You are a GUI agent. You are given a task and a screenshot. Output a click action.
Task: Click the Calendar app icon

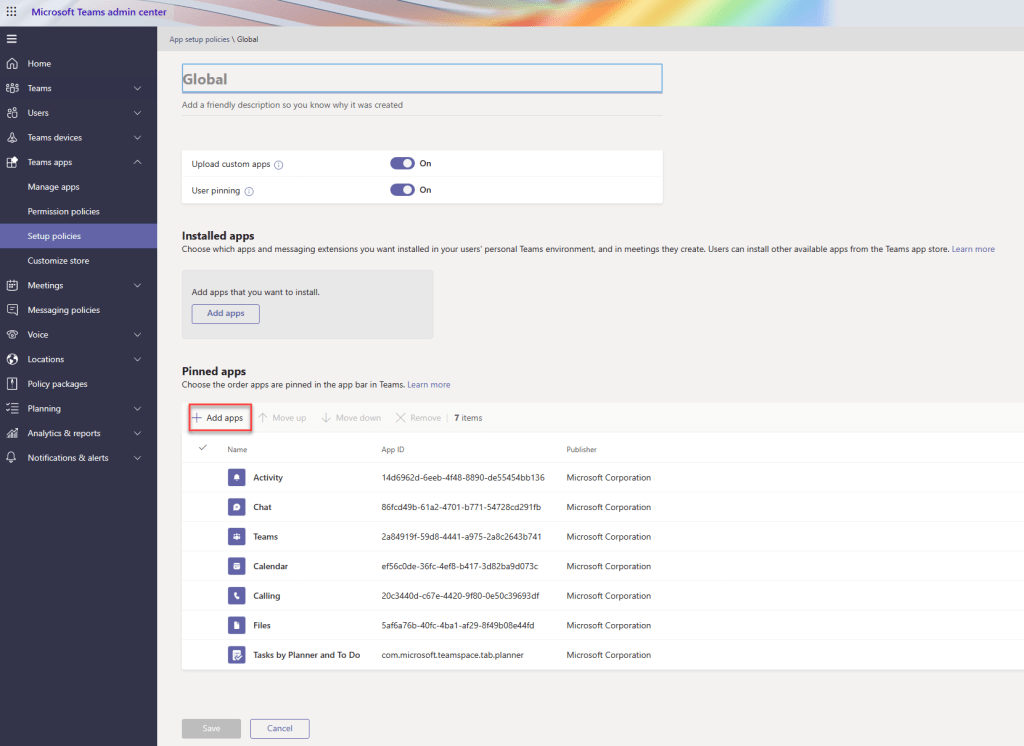[235, 566]
